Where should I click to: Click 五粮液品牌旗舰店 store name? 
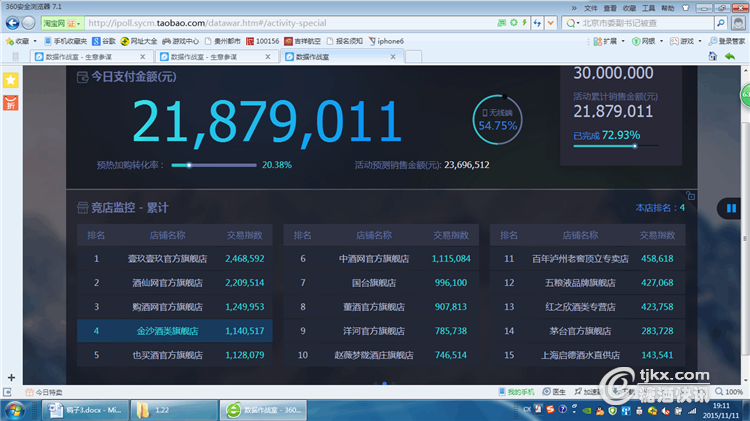[x=580, y=283]
